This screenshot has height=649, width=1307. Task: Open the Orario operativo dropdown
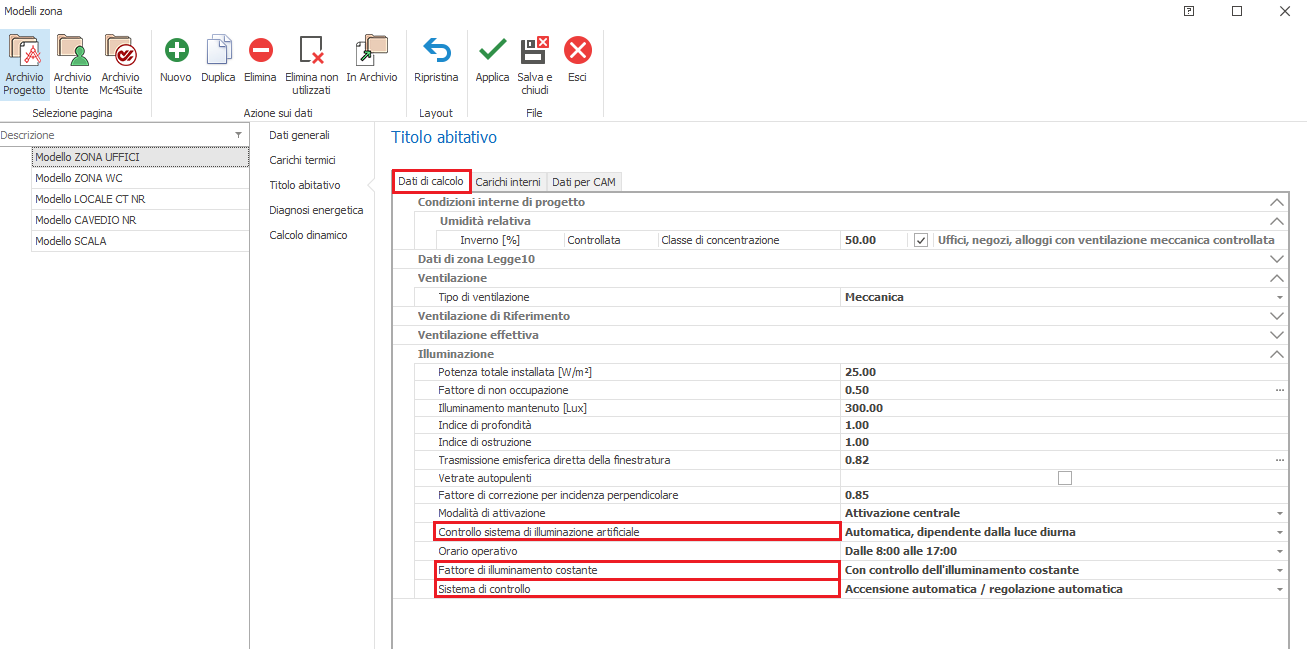point(1278,551)
